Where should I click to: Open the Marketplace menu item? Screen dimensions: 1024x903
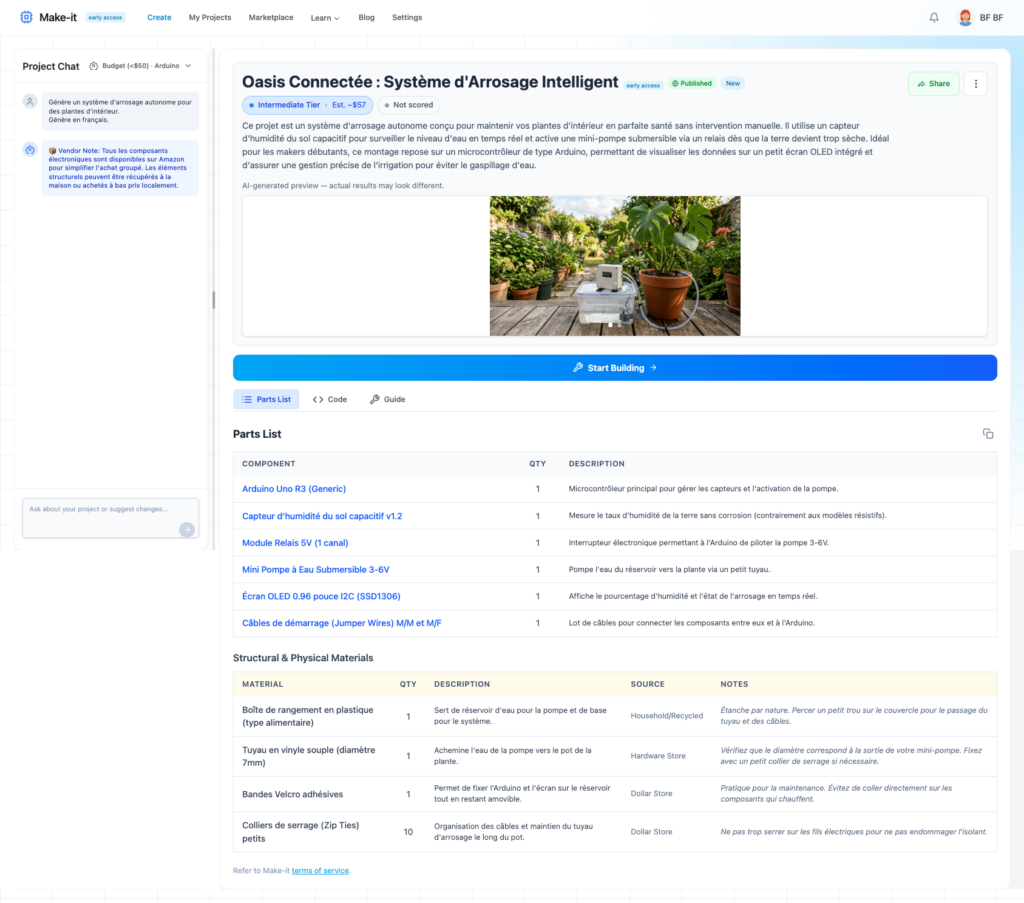pyautogui.click(x=271, y=18)
